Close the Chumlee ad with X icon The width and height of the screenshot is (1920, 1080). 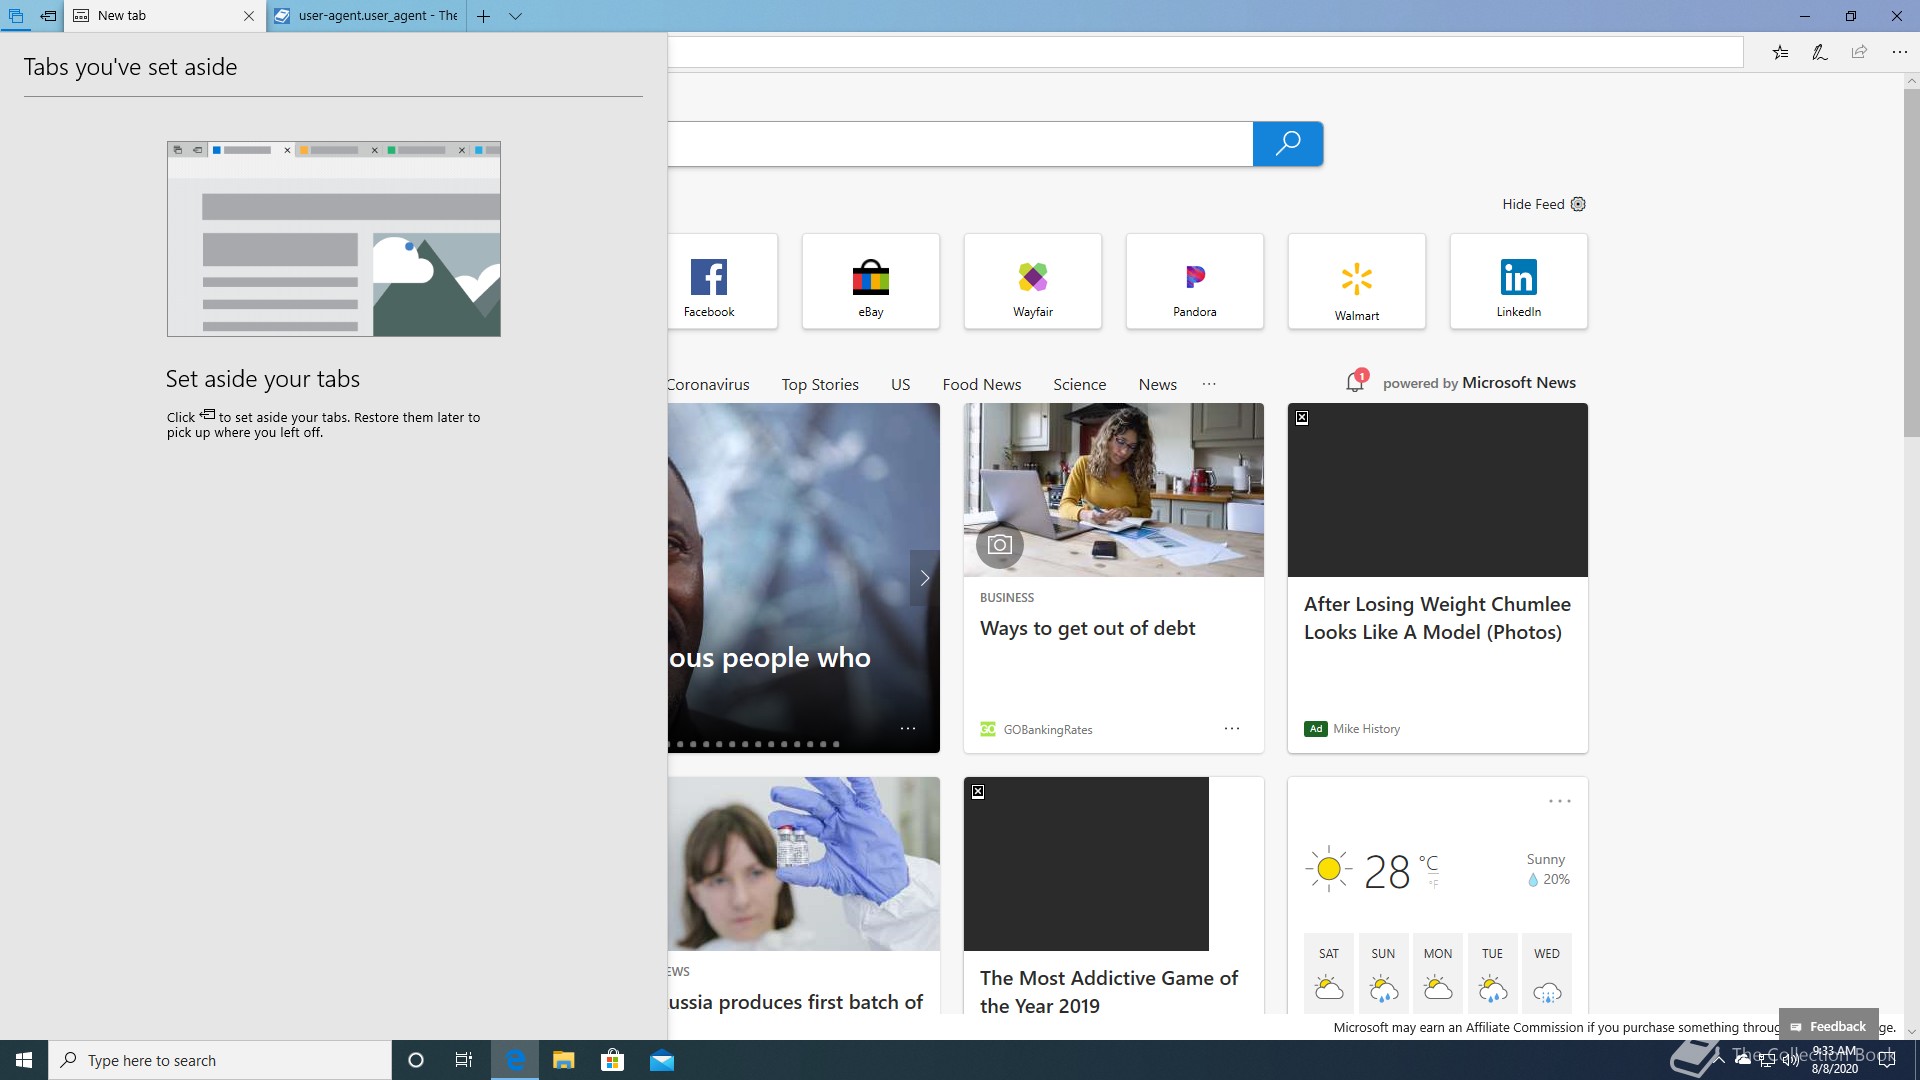pos(1302,418)
